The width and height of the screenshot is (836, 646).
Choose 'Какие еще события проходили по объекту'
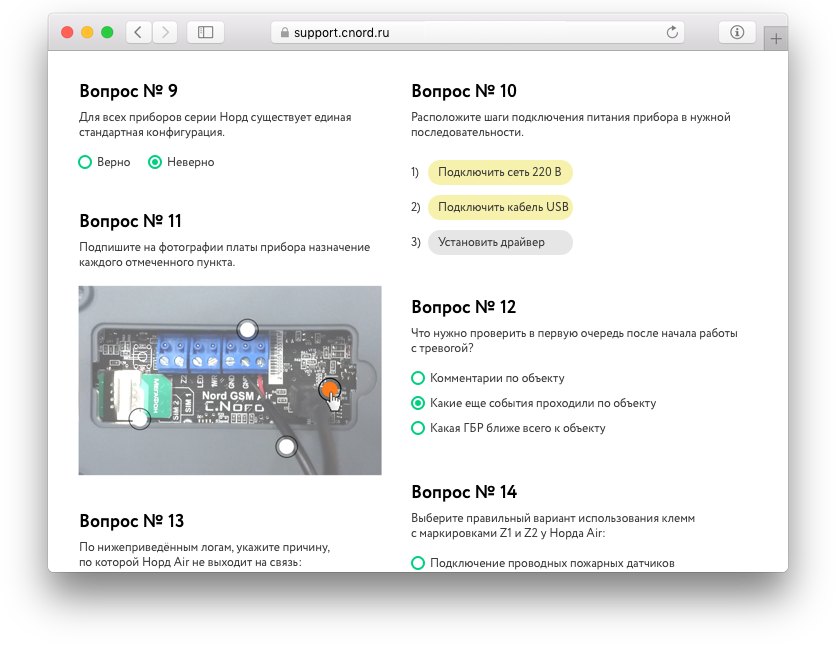pos(534,403)
